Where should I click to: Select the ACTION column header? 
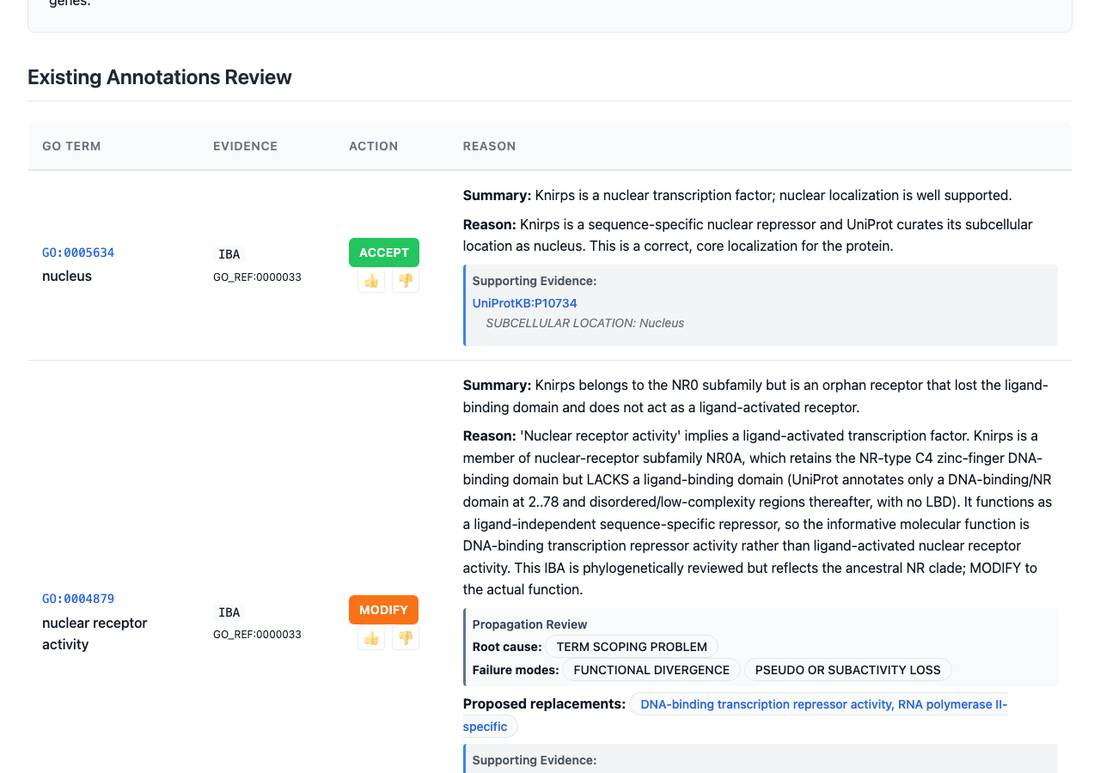pyautogui.click(x=373, y=146)
